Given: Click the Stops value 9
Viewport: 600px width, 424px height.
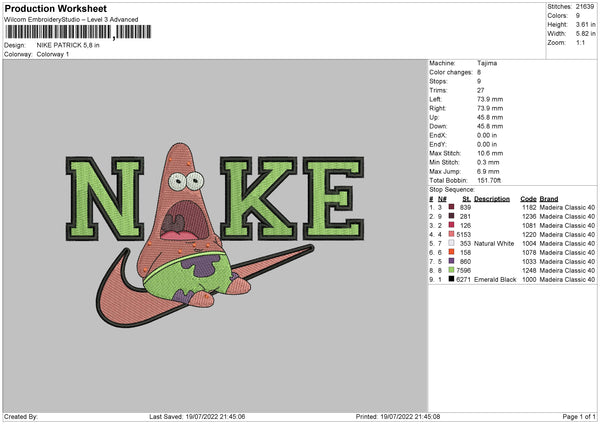Looking at the screenshot, I should pyautogui.click(x=479, y=81).
